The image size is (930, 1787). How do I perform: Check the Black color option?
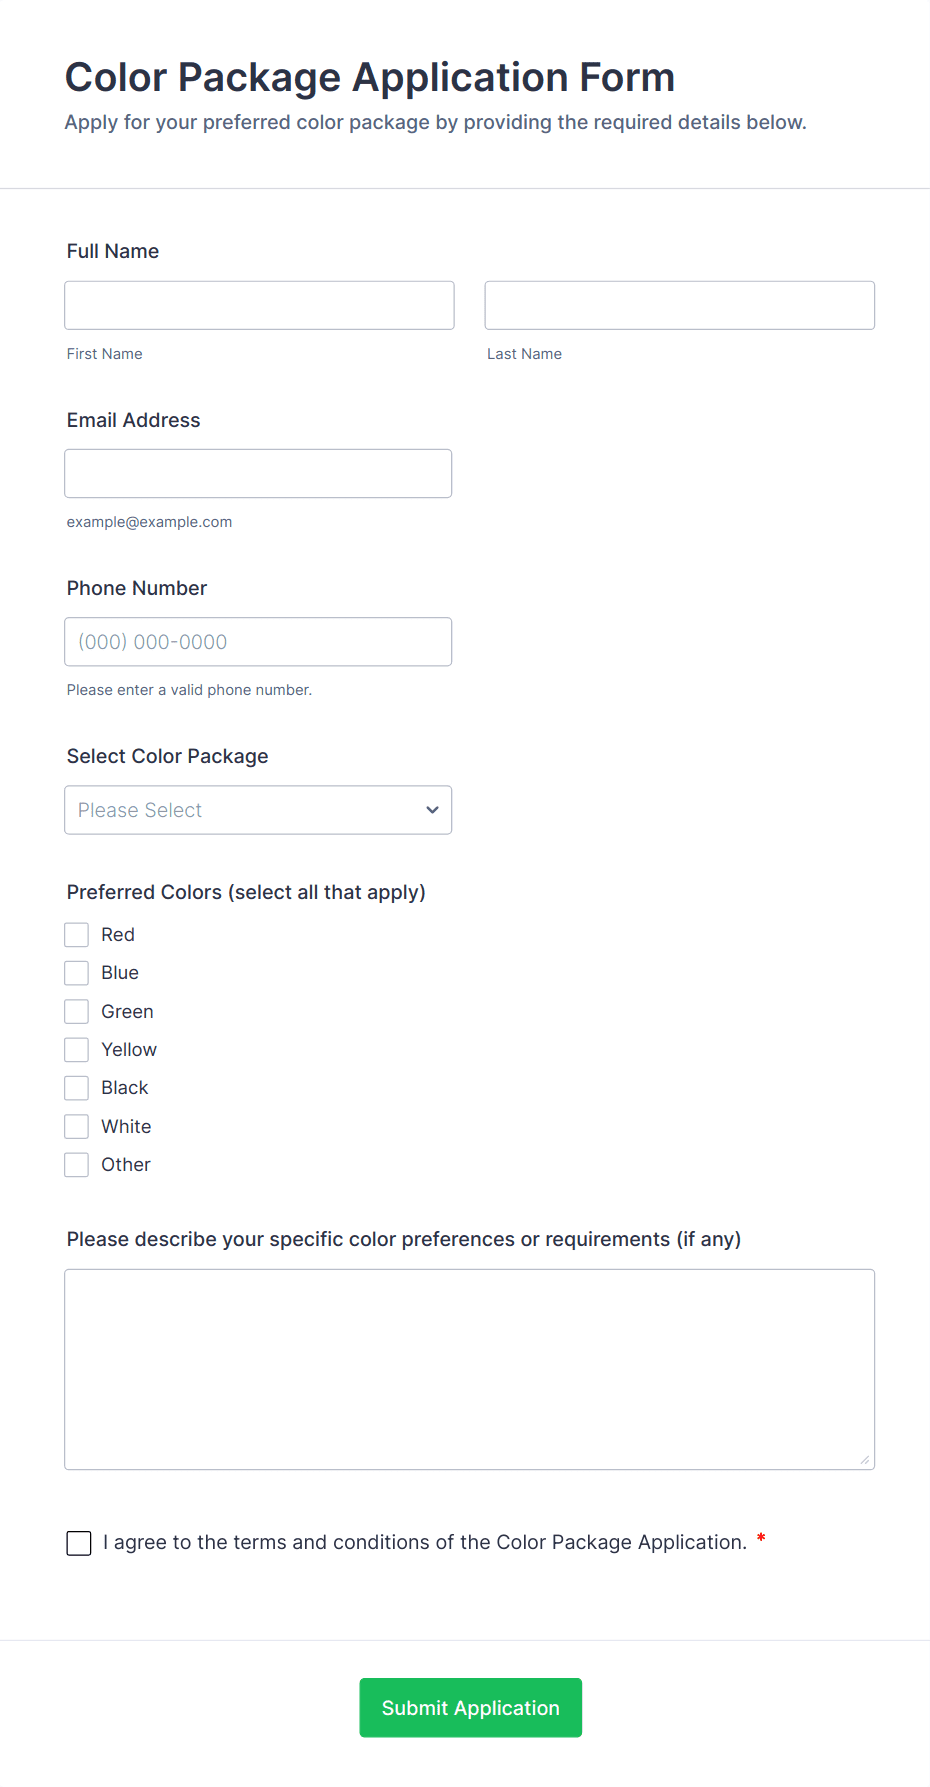(77, 1088)
